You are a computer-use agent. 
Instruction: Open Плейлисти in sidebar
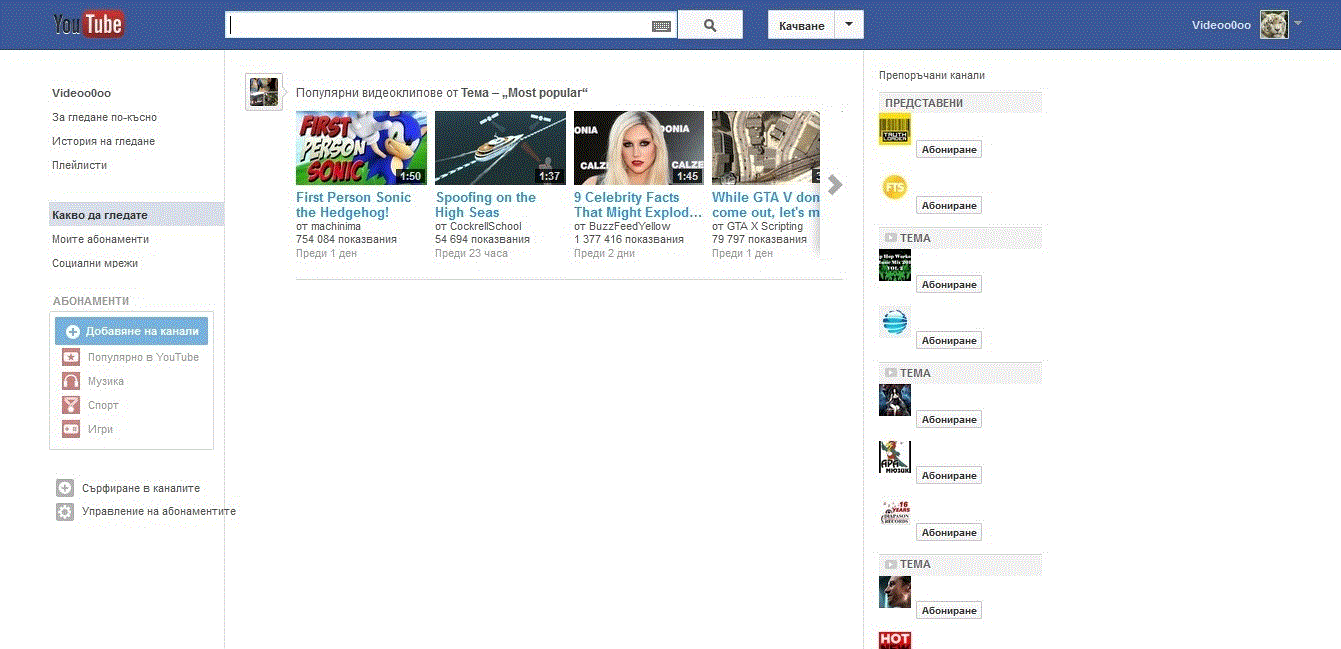point(79,165)
